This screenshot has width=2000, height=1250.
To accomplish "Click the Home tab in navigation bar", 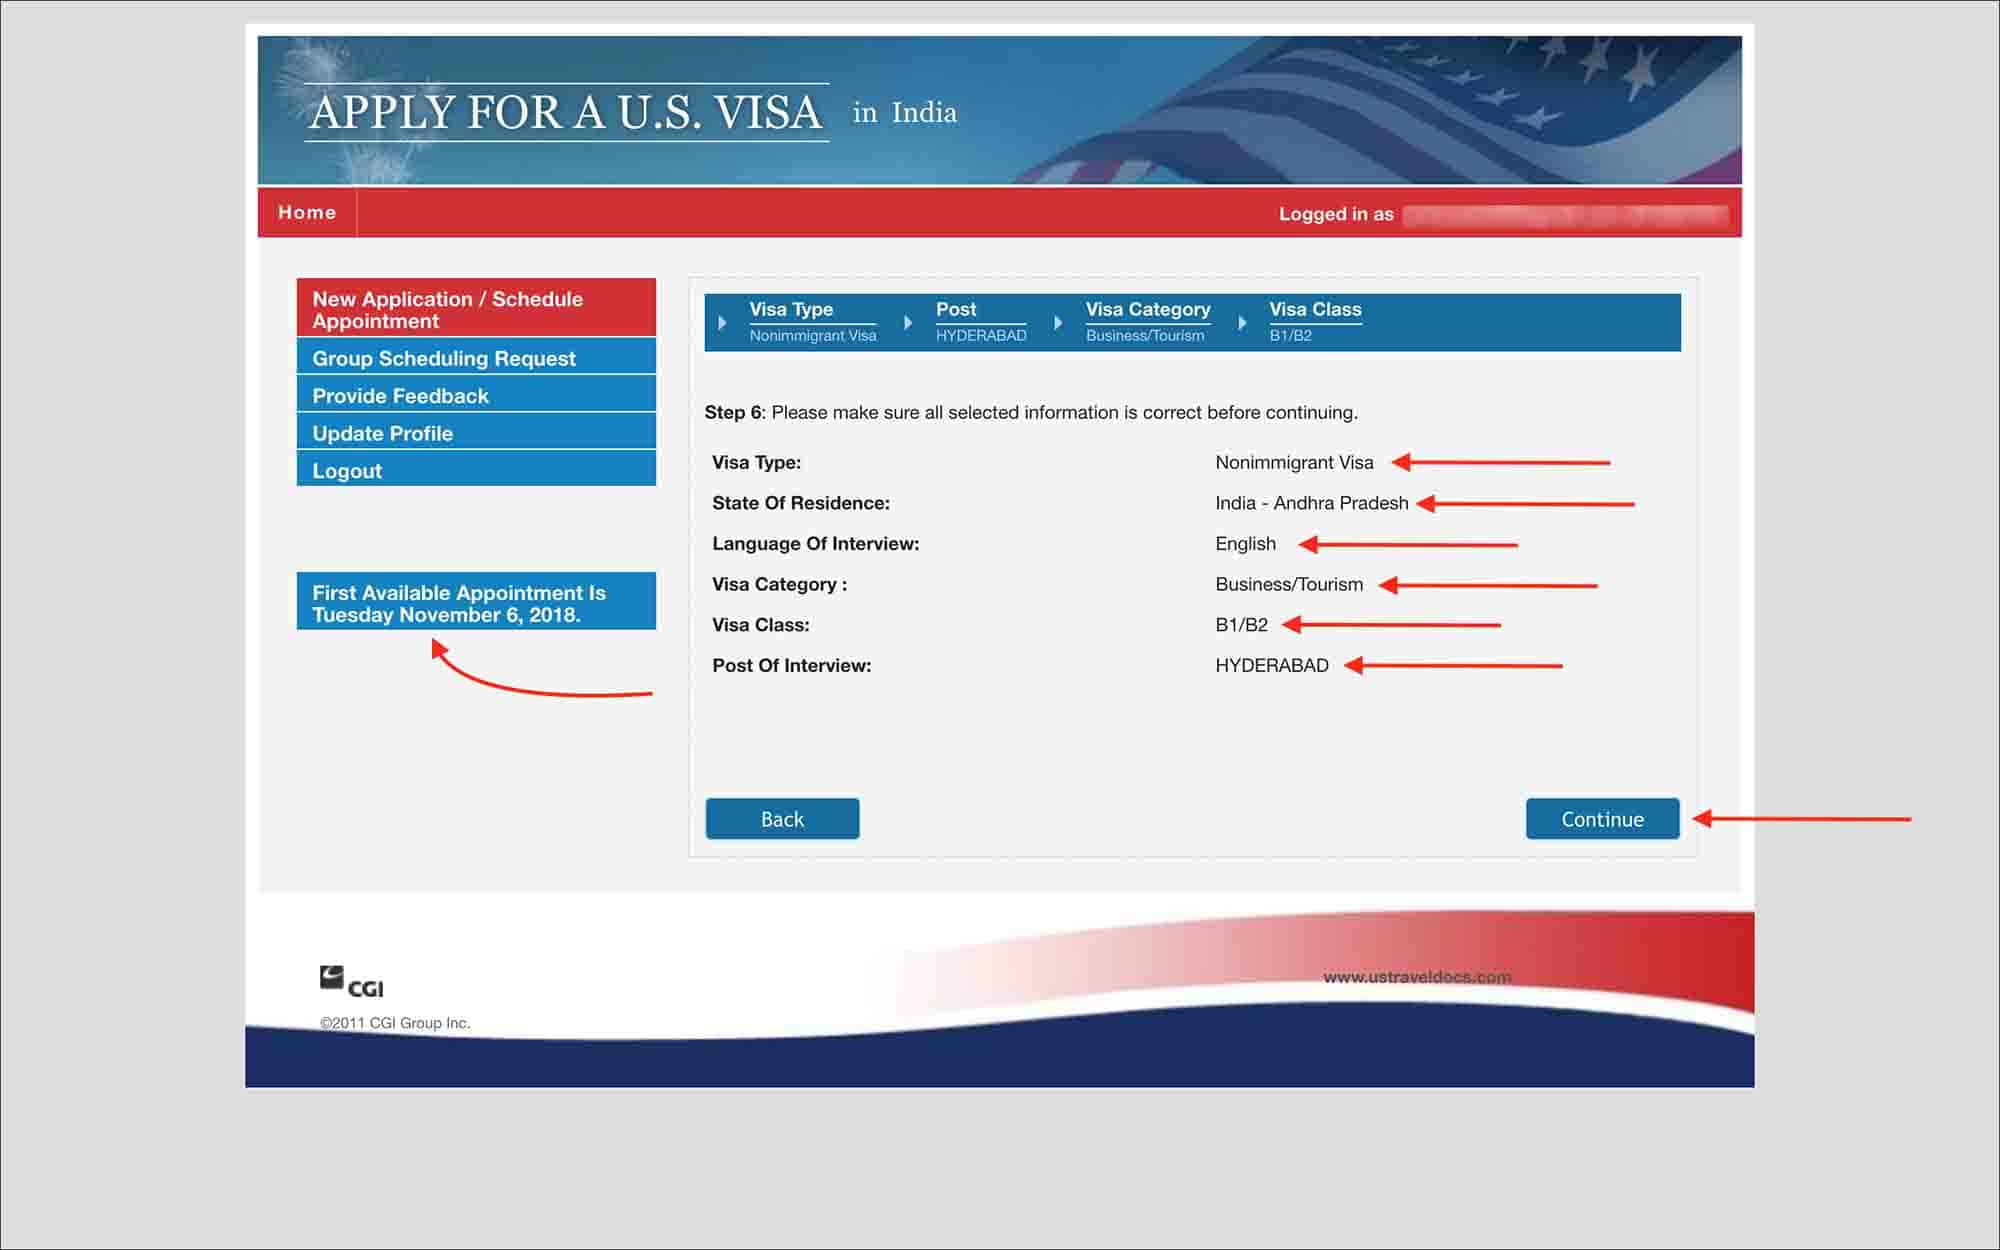I will coord(307,212).
